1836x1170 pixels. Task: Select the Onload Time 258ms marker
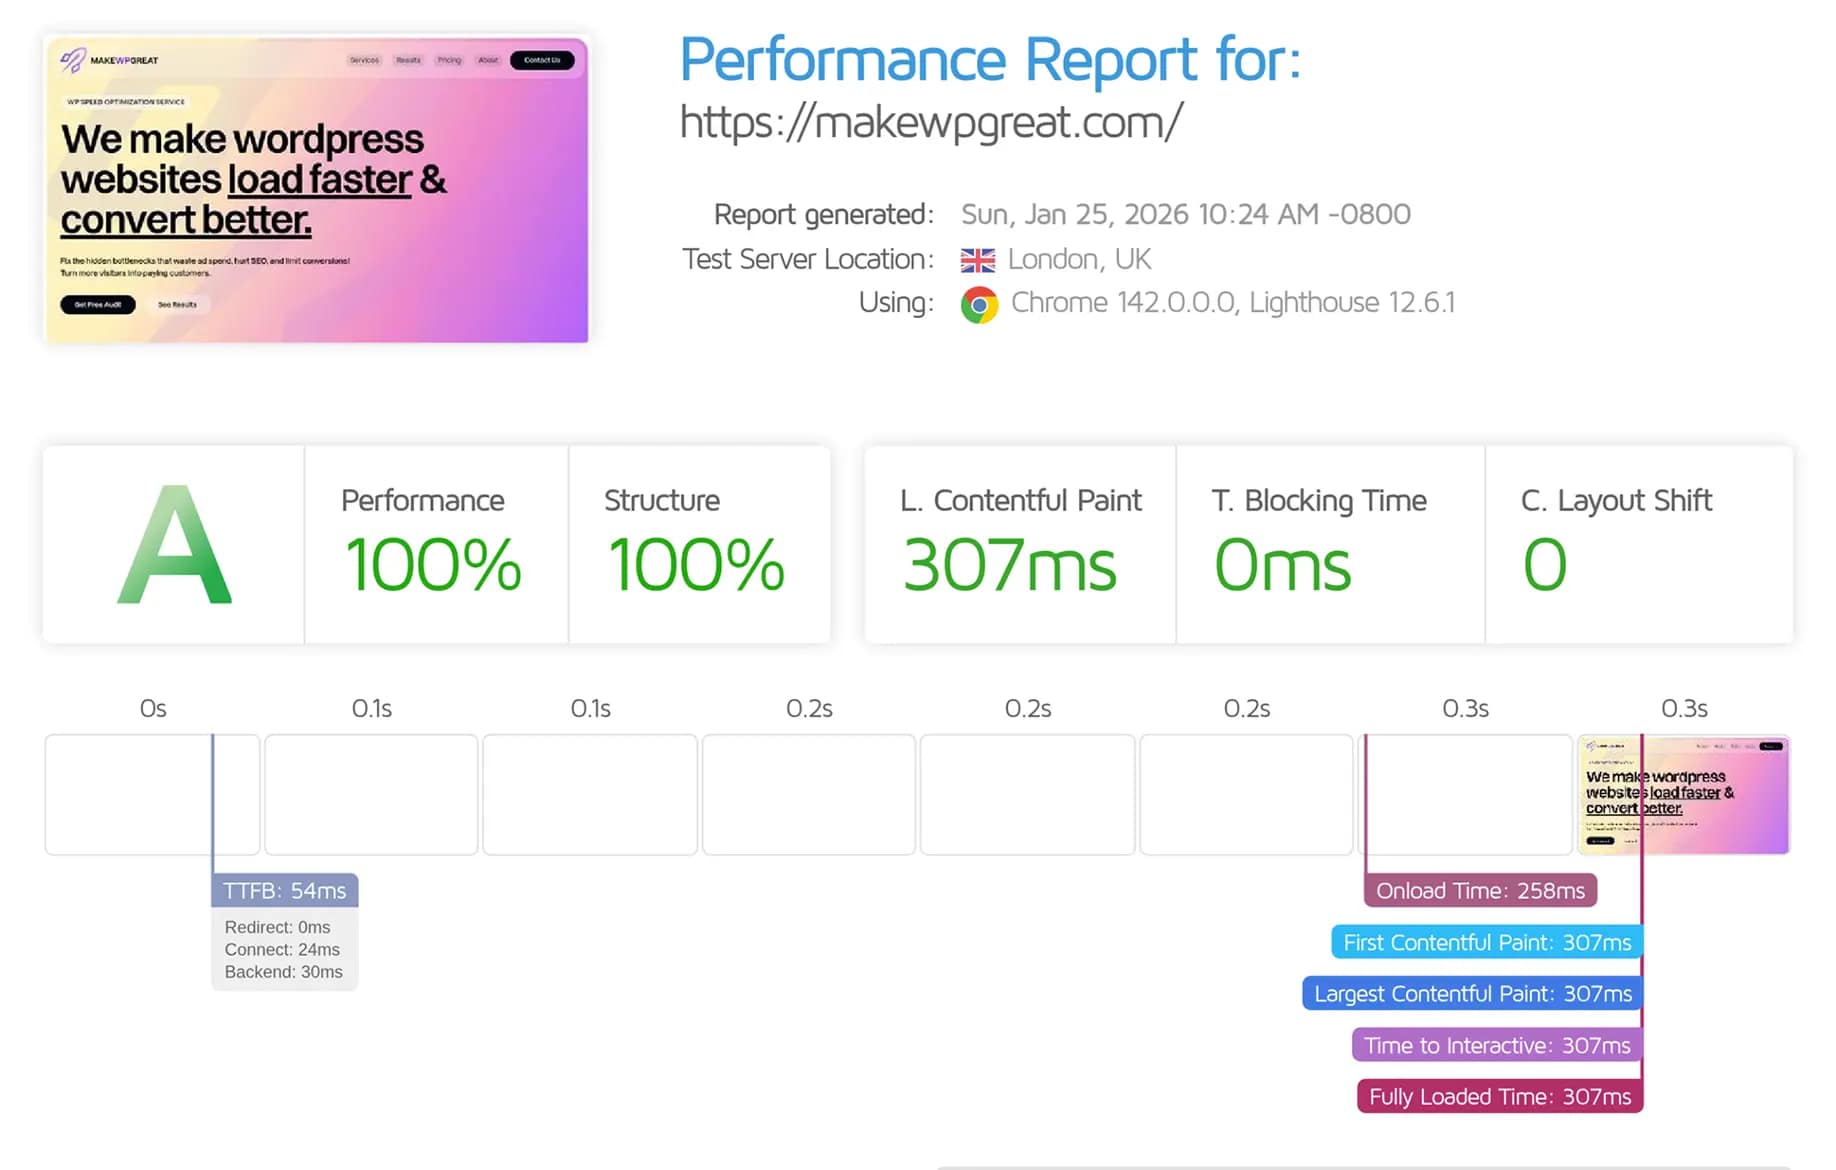1480,890
